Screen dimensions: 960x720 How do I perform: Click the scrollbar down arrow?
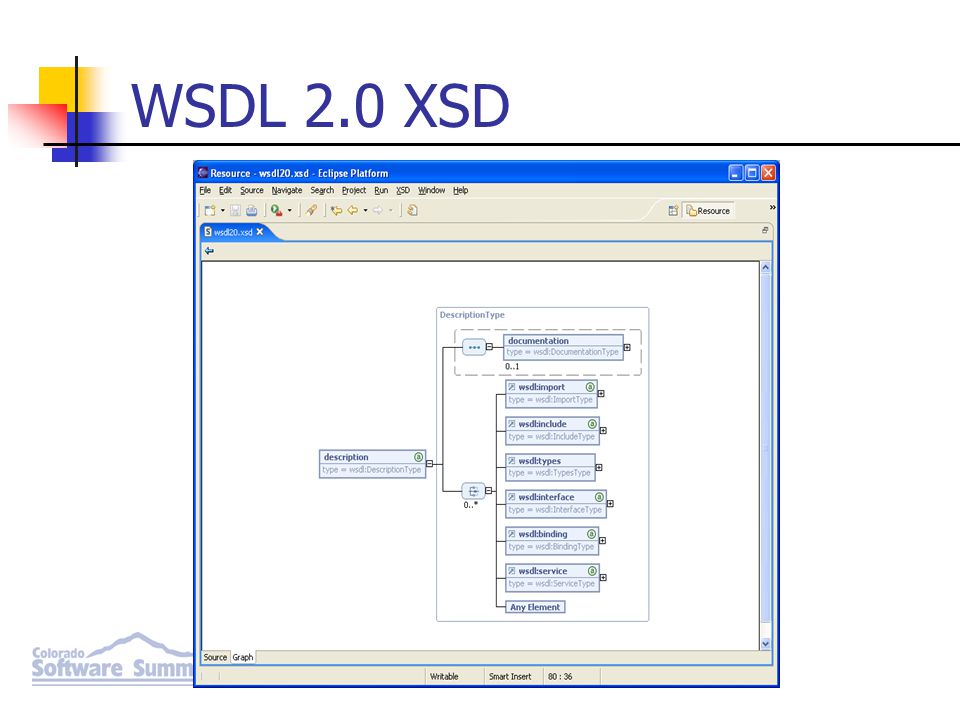pyautogui.click(x=765, y=644)
